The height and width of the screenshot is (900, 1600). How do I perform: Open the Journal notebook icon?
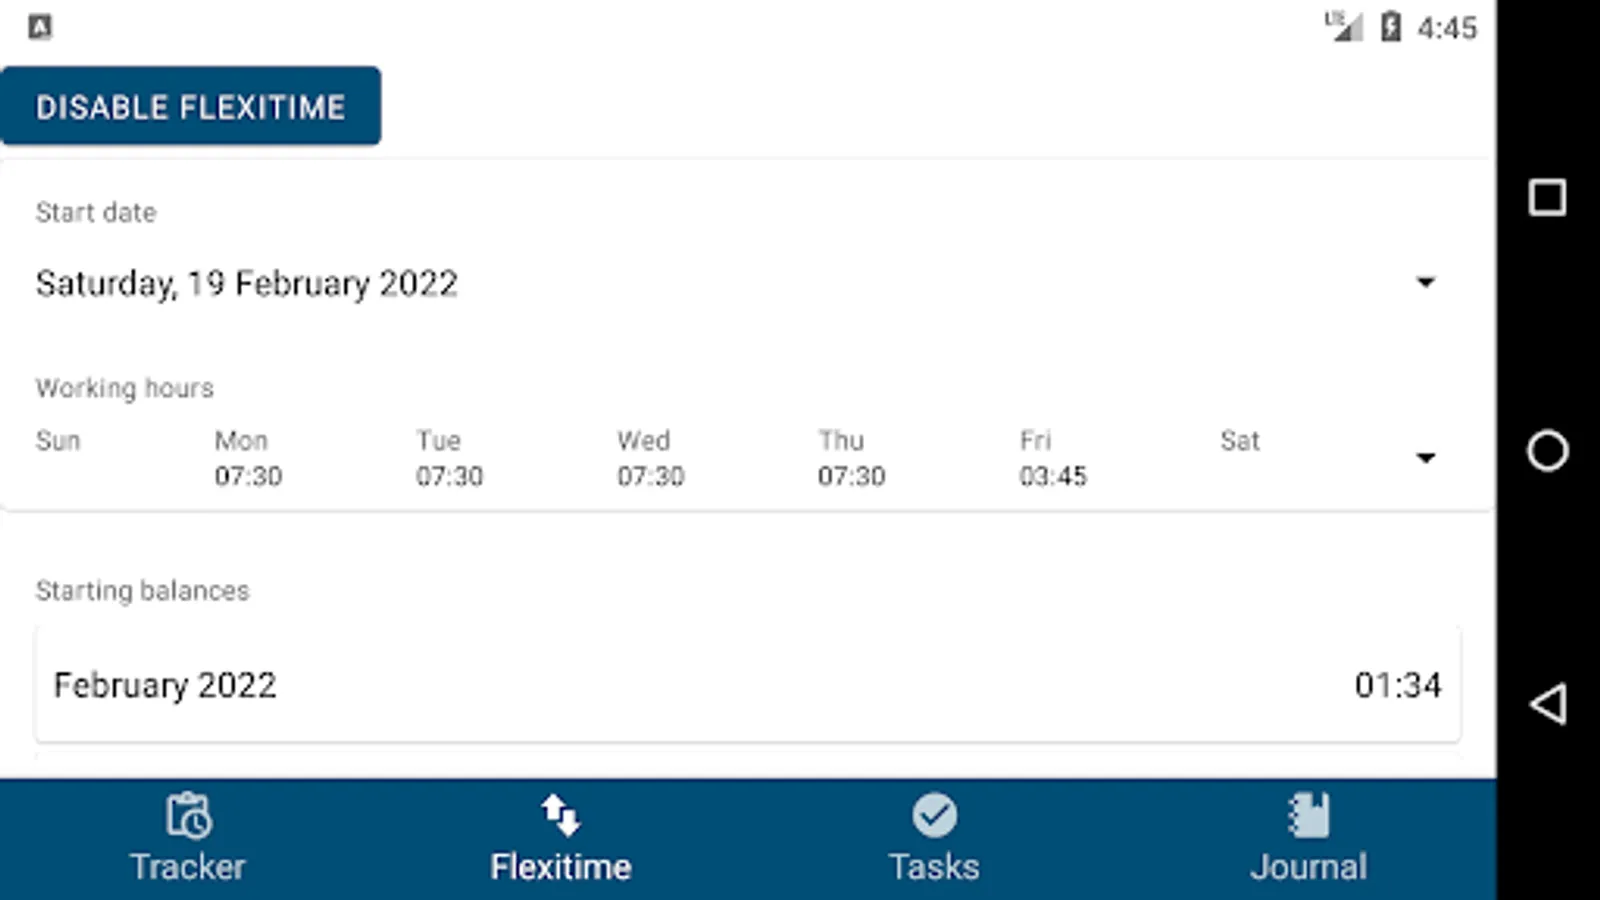coord(1308,815)
